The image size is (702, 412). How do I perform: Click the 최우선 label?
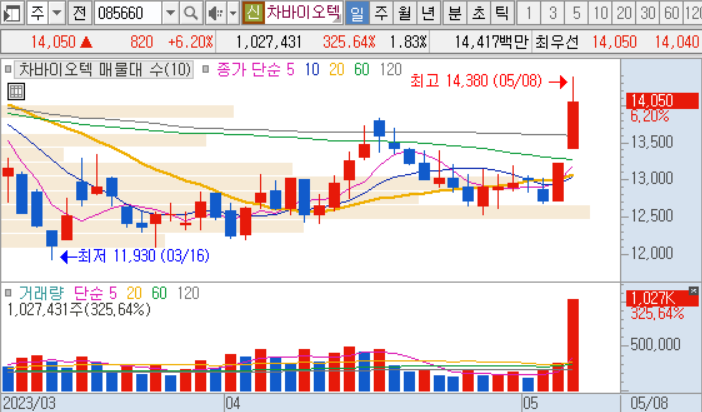point(557,42)
